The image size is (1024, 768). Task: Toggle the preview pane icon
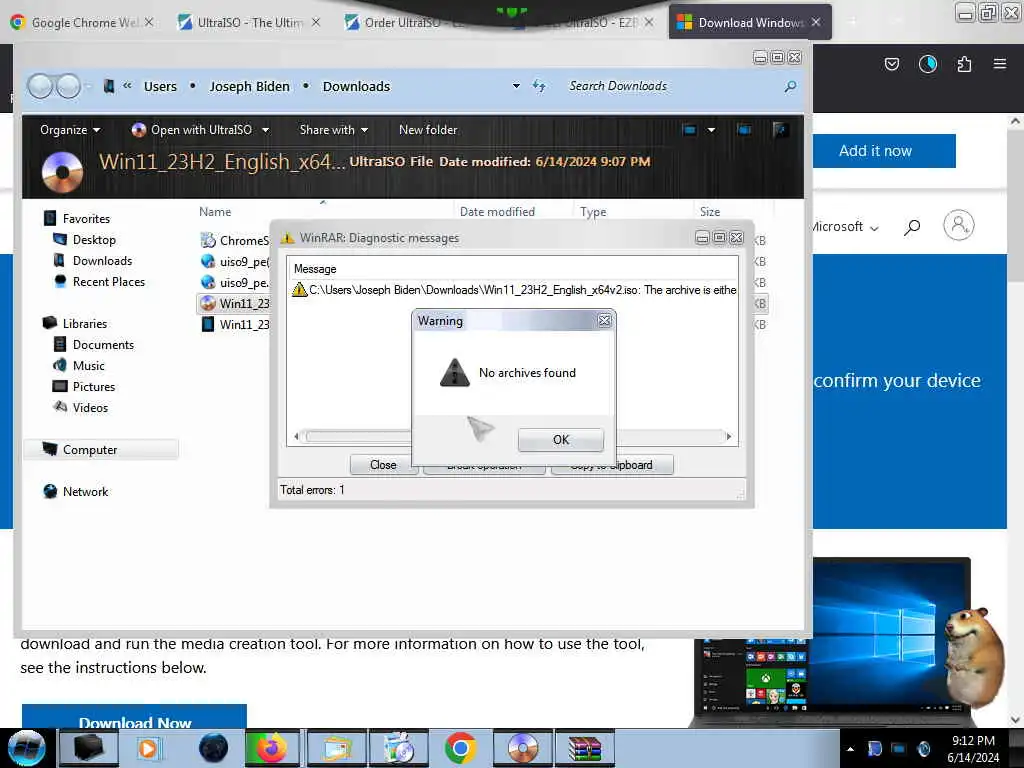point(744,130)
